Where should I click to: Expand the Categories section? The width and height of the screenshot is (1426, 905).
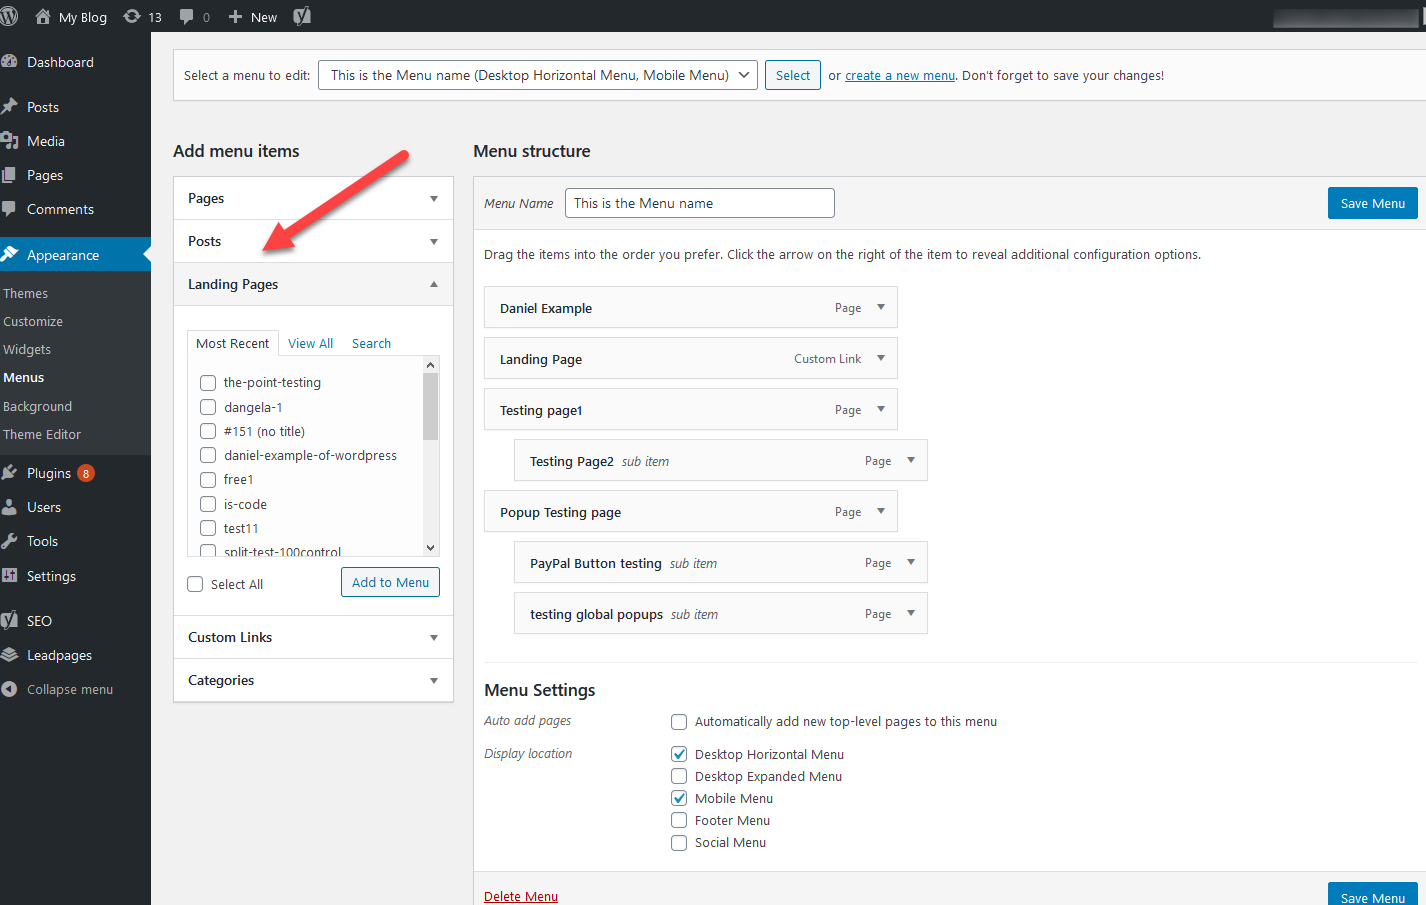[x=313, y=680]
